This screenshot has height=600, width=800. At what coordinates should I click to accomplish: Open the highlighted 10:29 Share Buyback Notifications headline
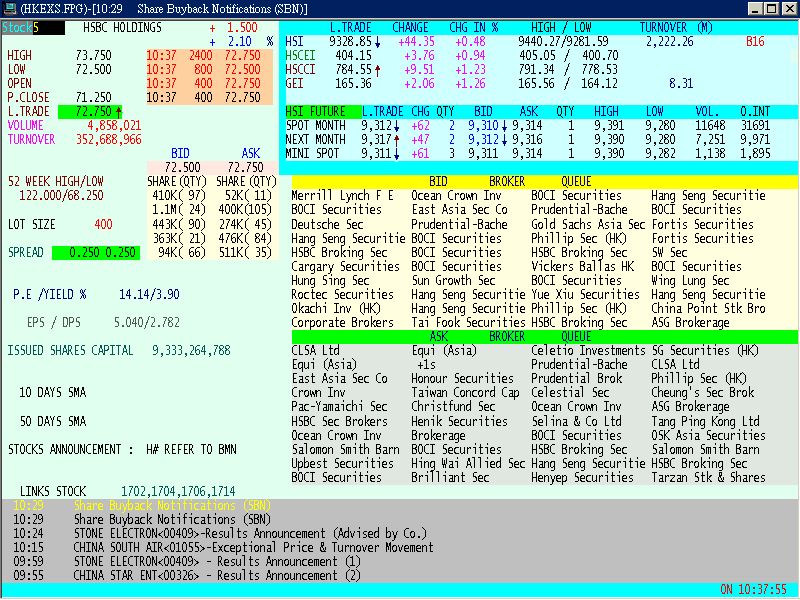(142, 506)
